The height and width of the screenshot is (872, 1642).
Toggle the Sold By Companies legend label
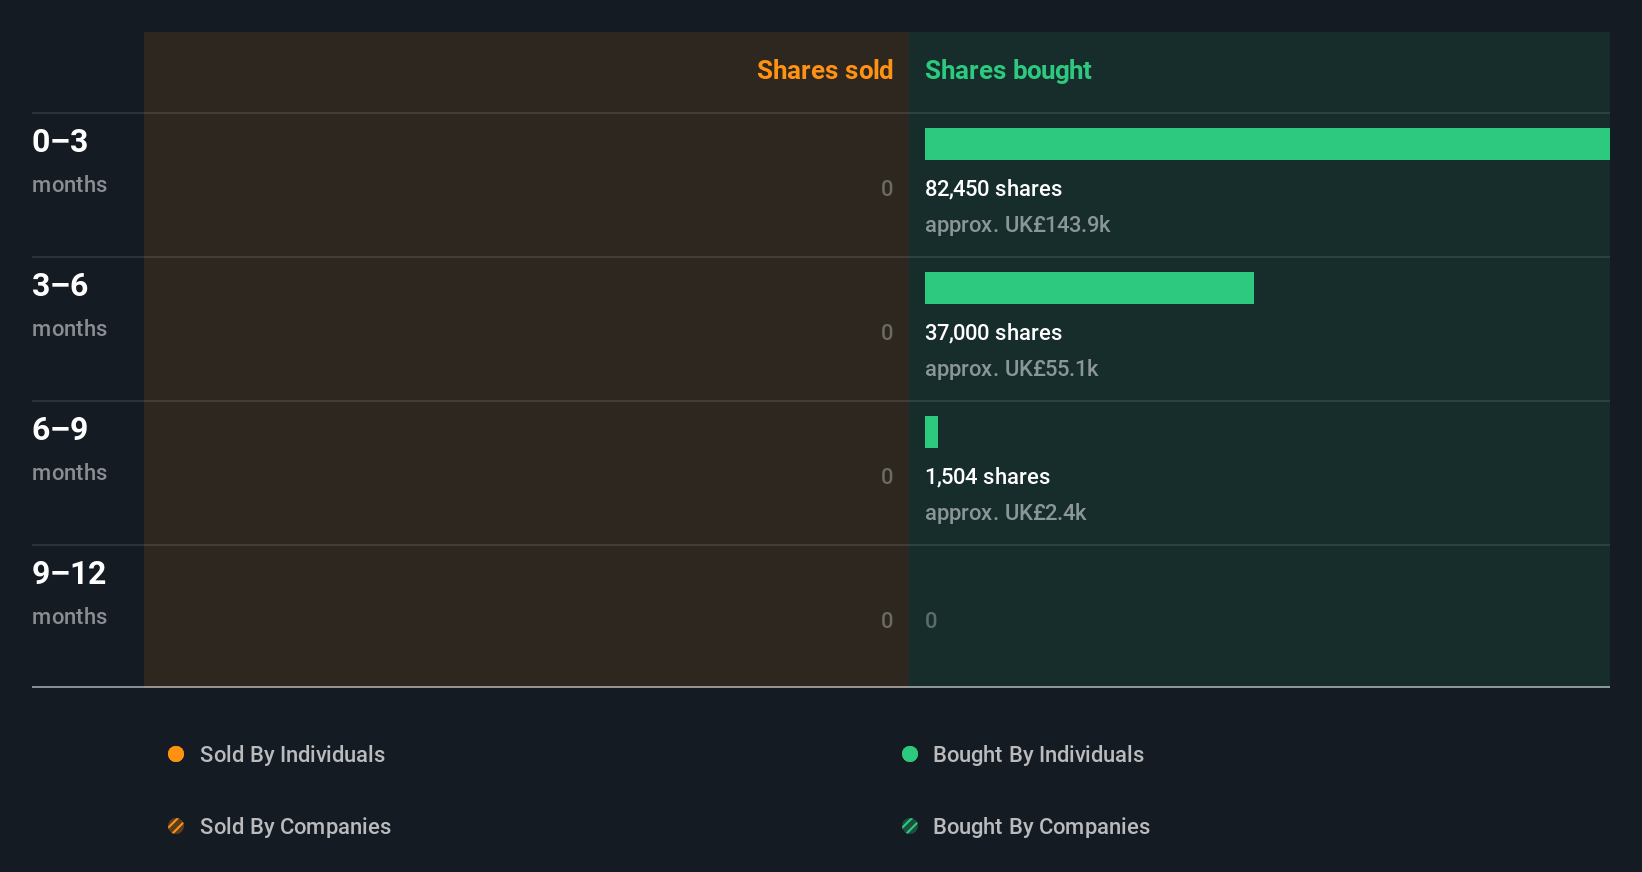(x=295, y=826)
